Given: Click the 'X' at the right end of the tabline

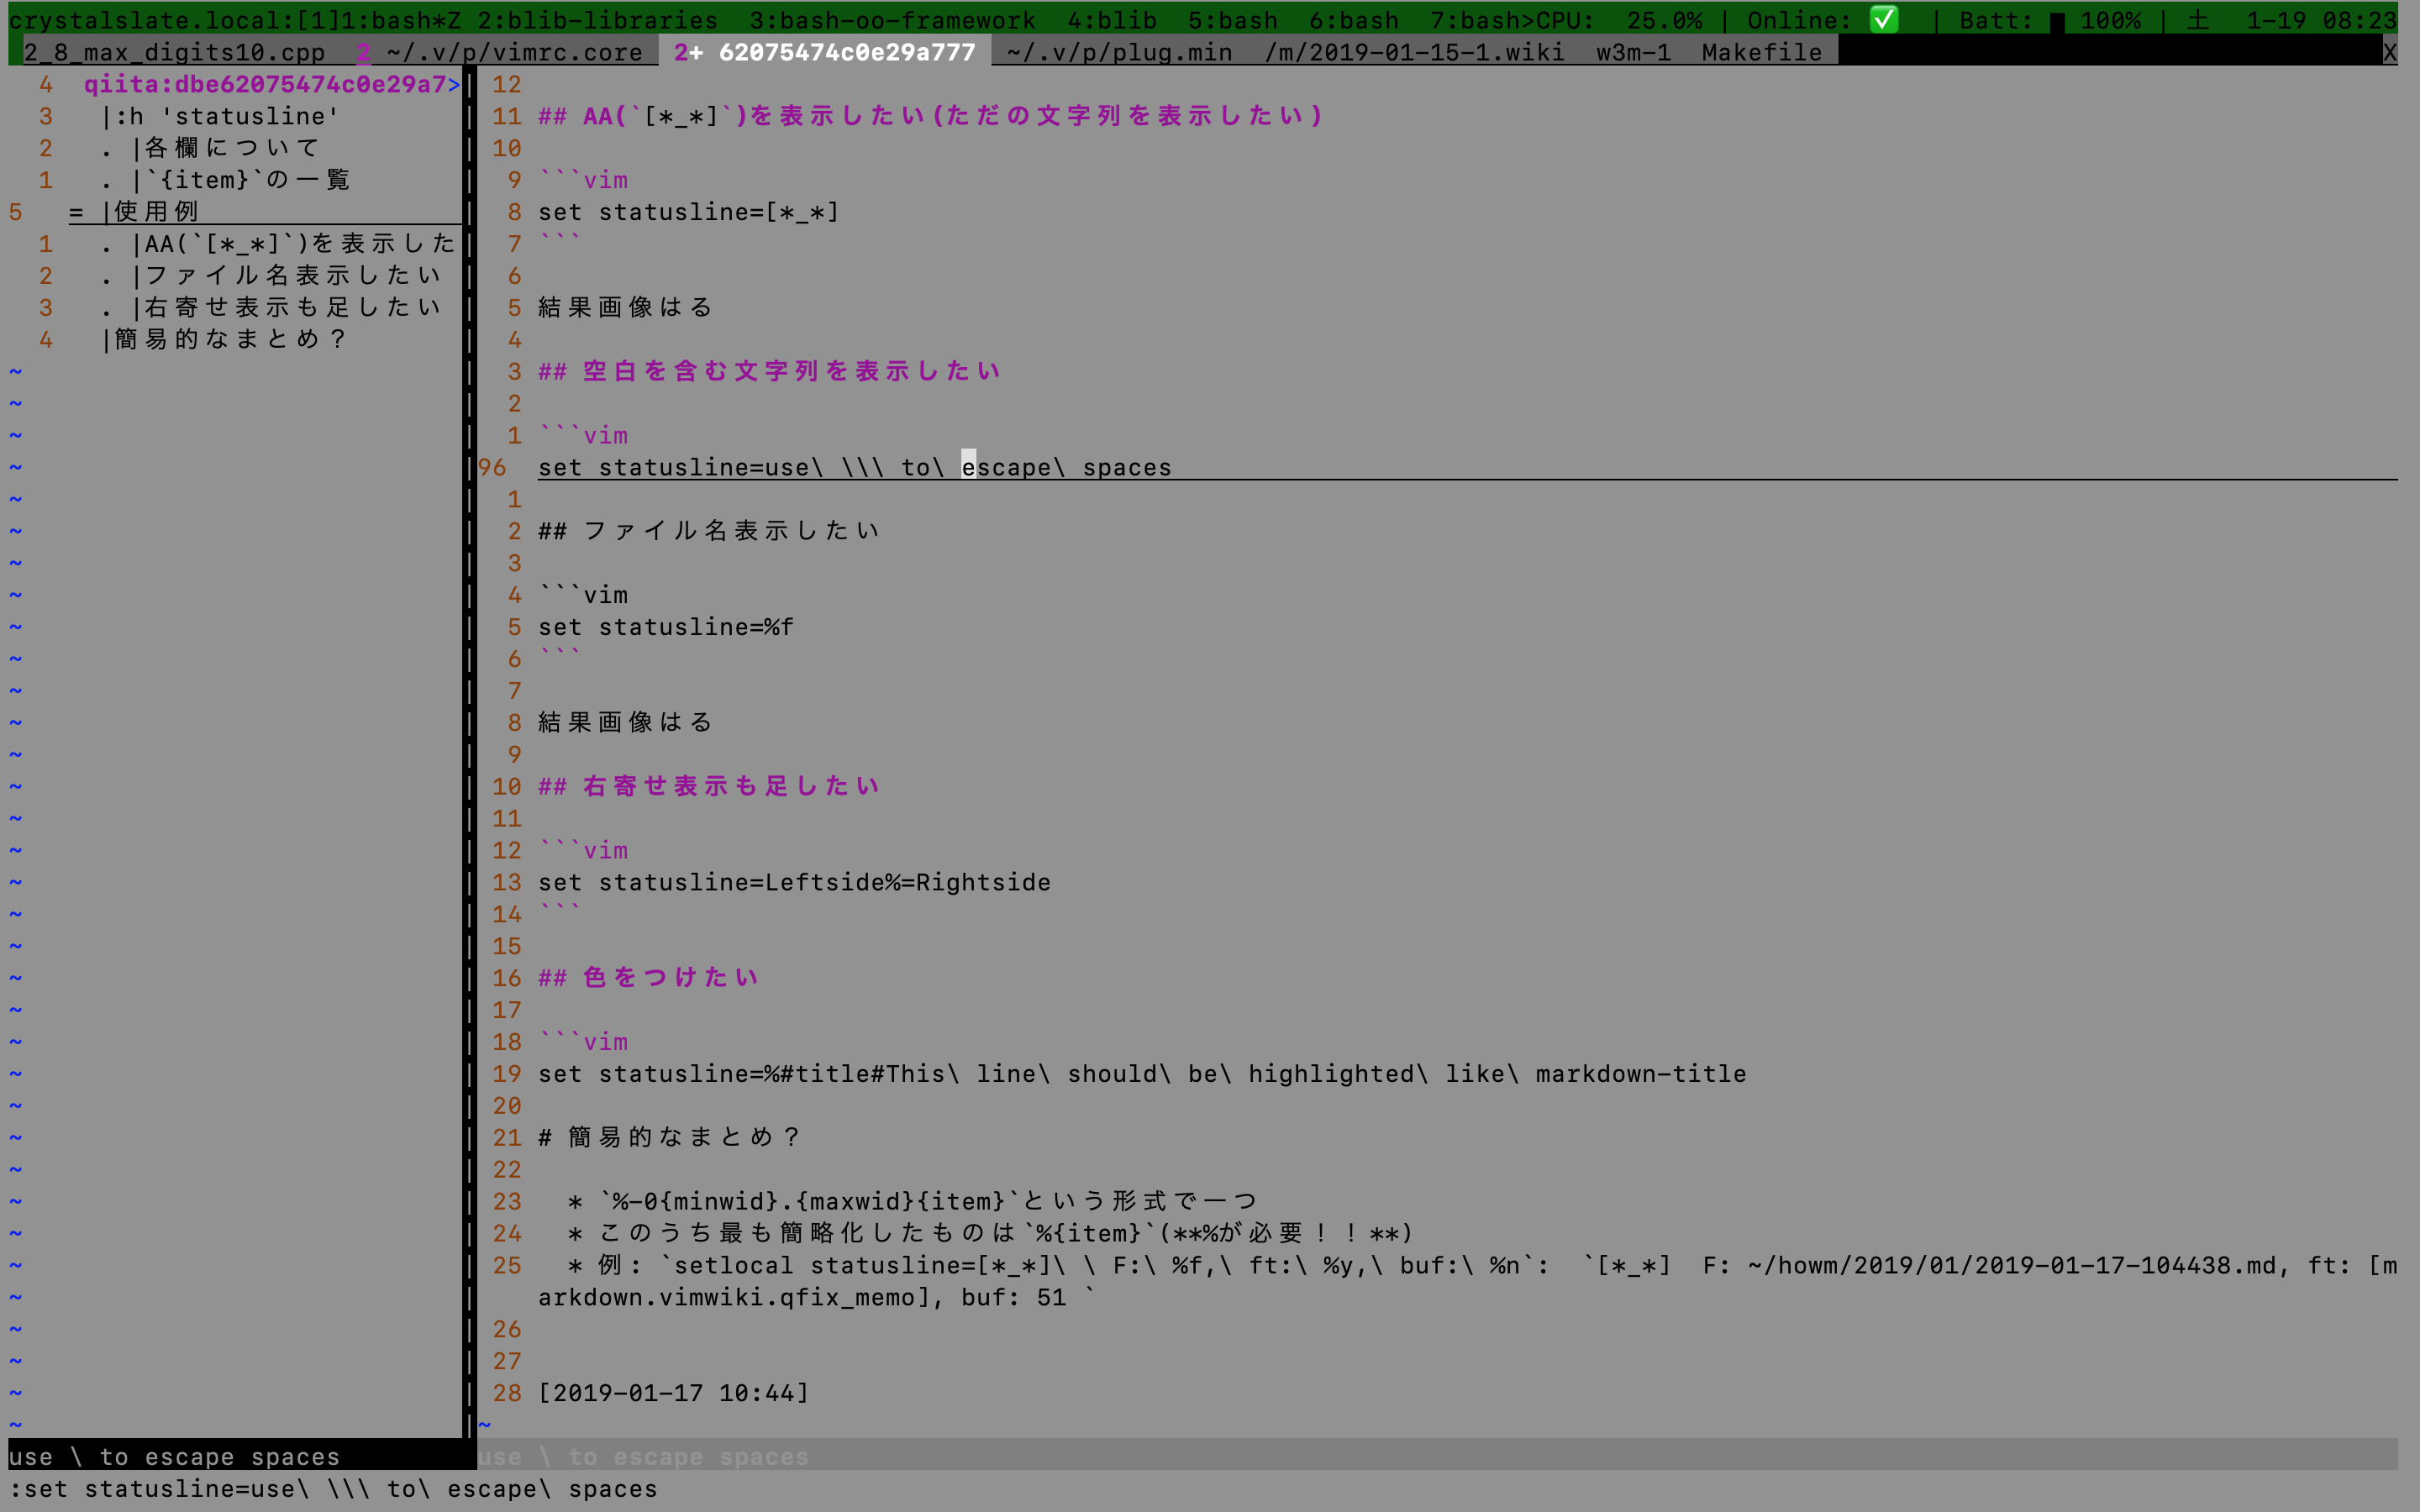Looking at the screenshot, I should click(x=2390, y=52).
